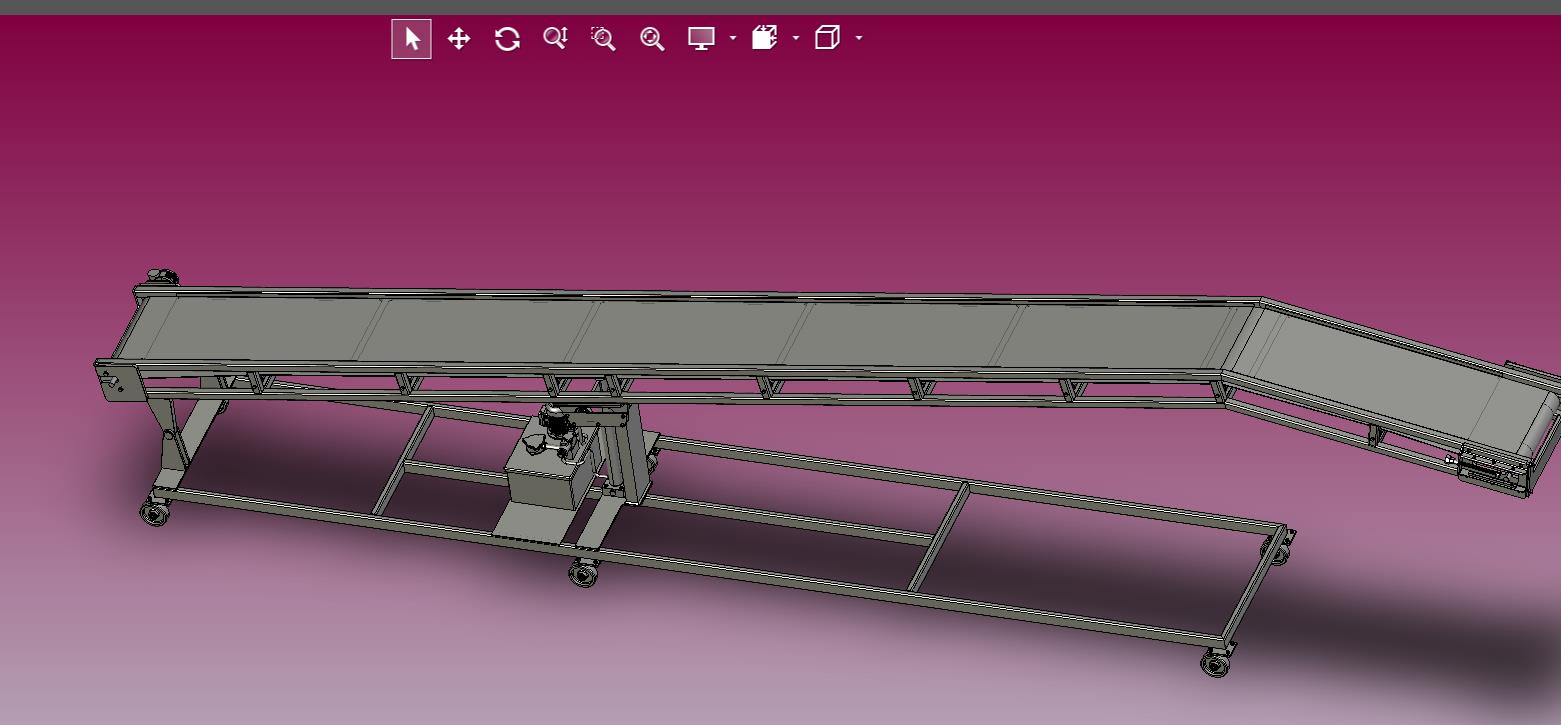Select the Rotate view tool
Image resolution: width=1561 pixels, height=725 pixels.
(507, 39)
